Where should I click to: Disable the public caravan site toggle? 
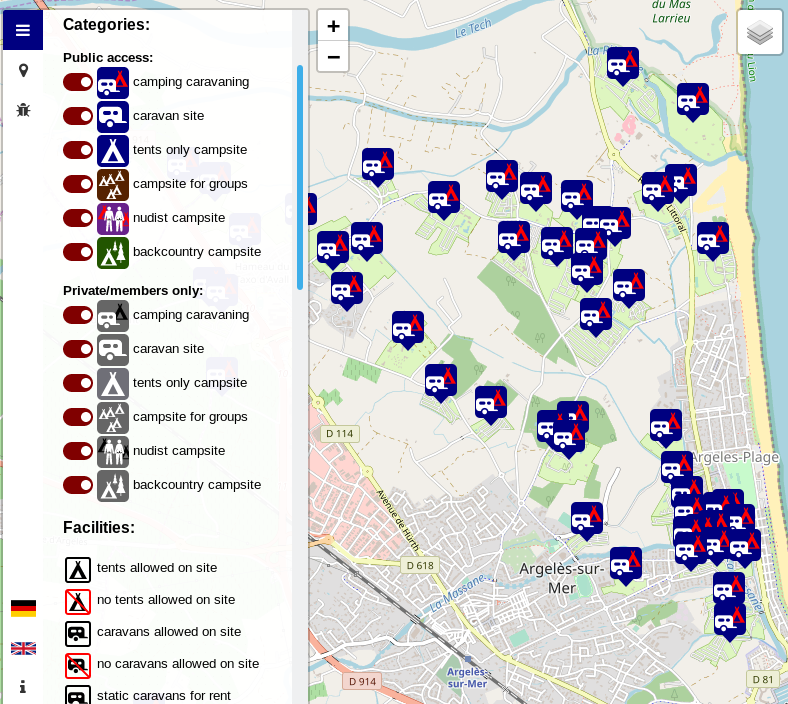click(78, 116)
